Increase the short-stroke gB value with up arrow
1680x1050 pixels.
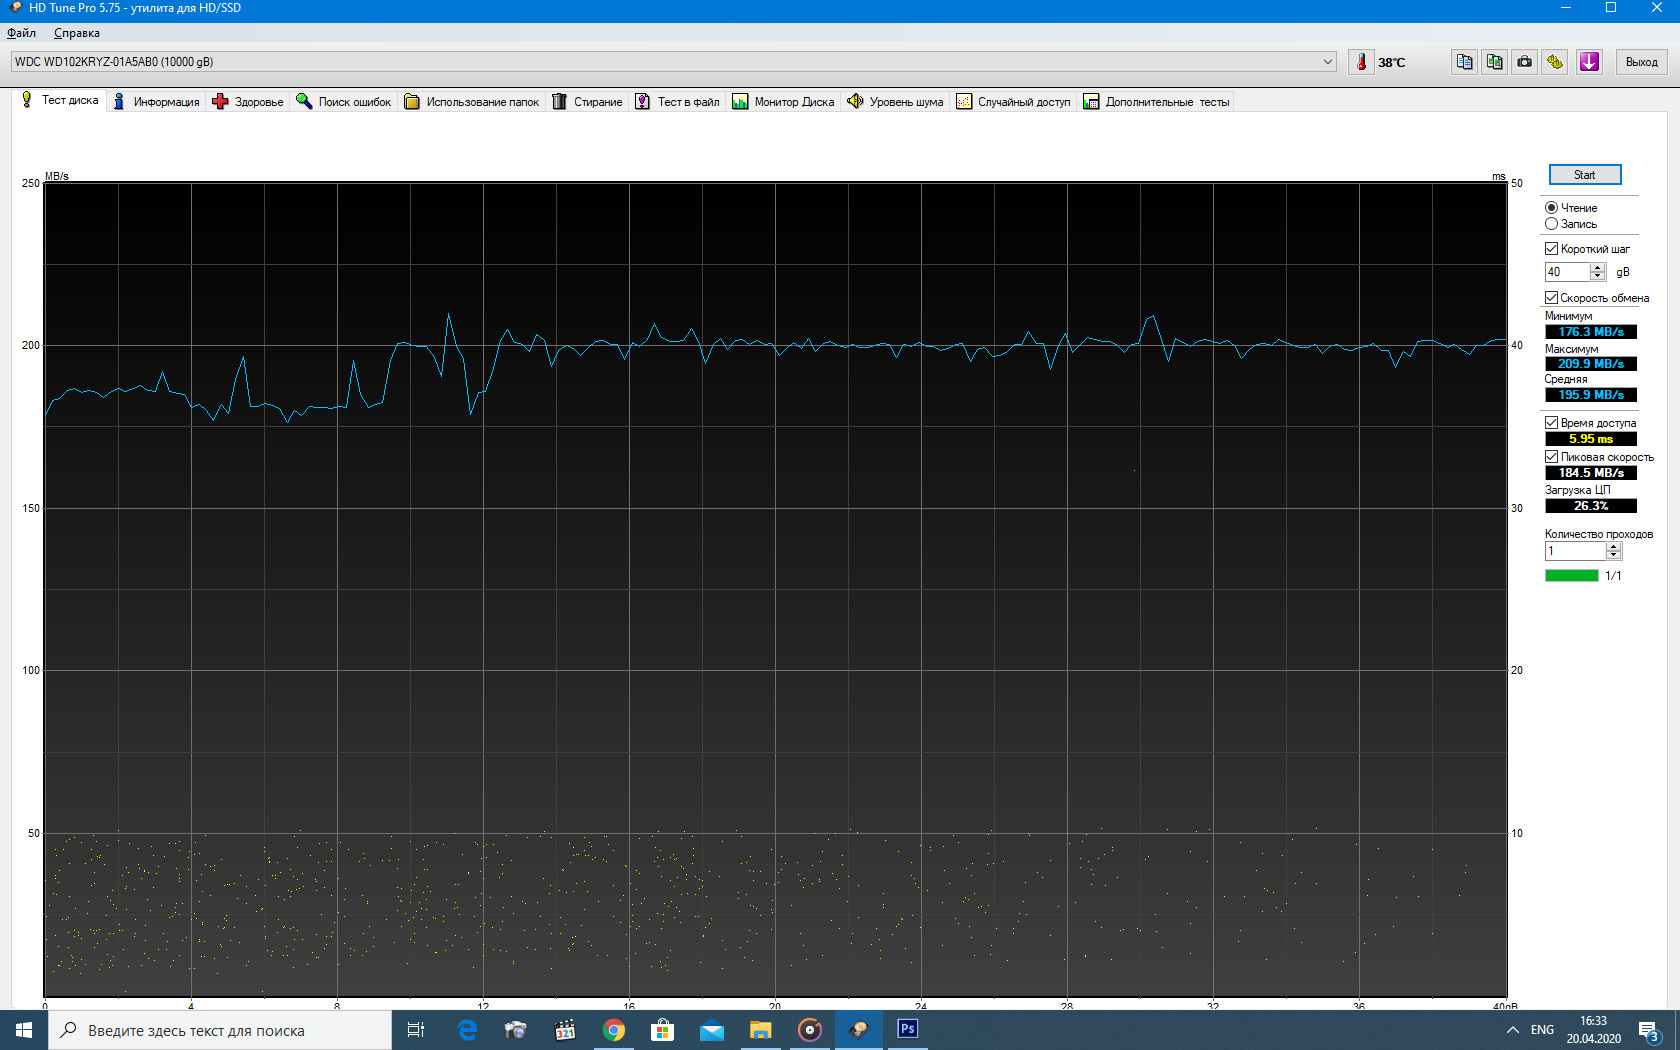click(x=1598, y=268)
